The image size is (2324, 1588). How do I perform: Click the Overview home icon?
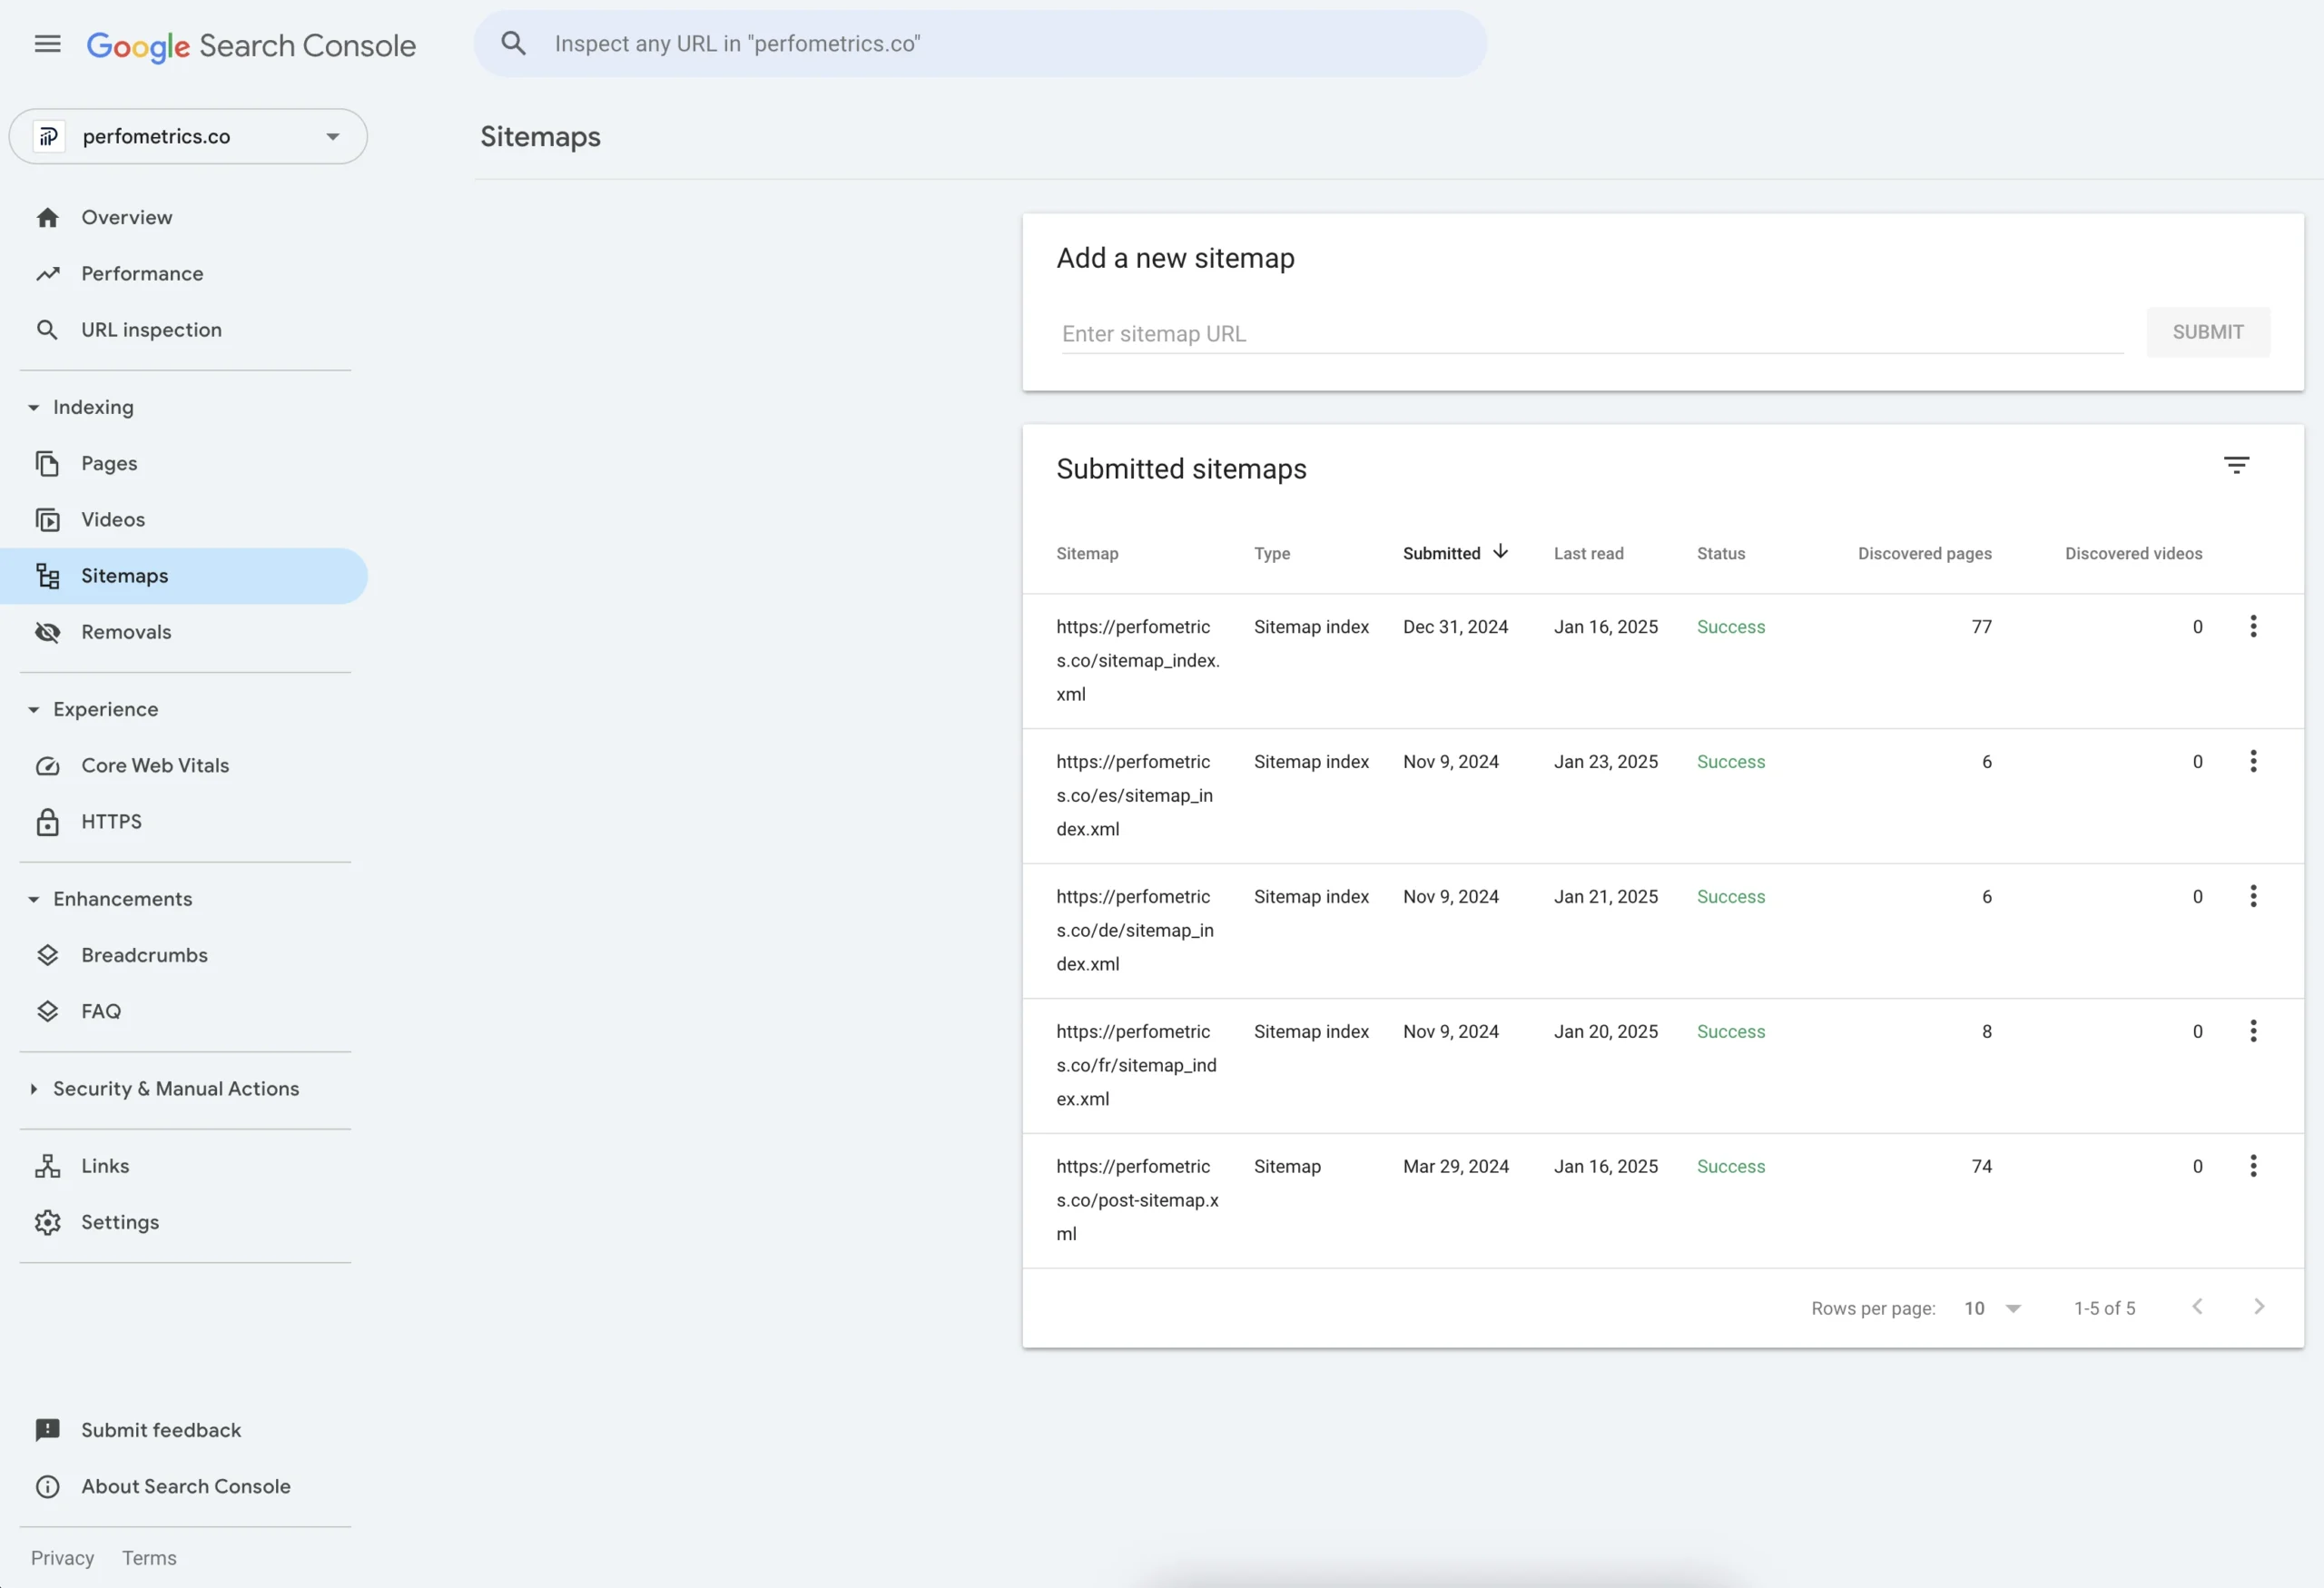pyautogui.click(x=47, y=217)
